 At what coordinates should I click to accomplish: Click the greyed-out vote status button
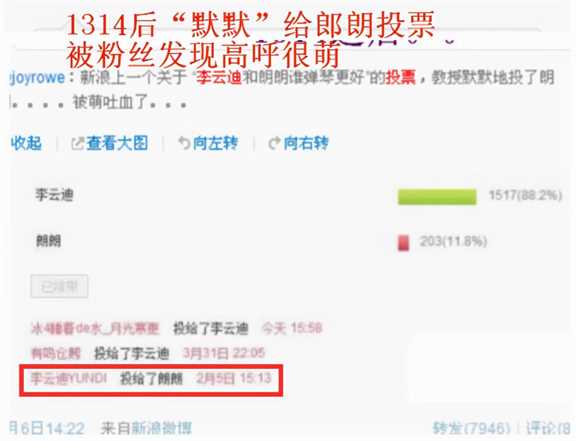(59, 286)
